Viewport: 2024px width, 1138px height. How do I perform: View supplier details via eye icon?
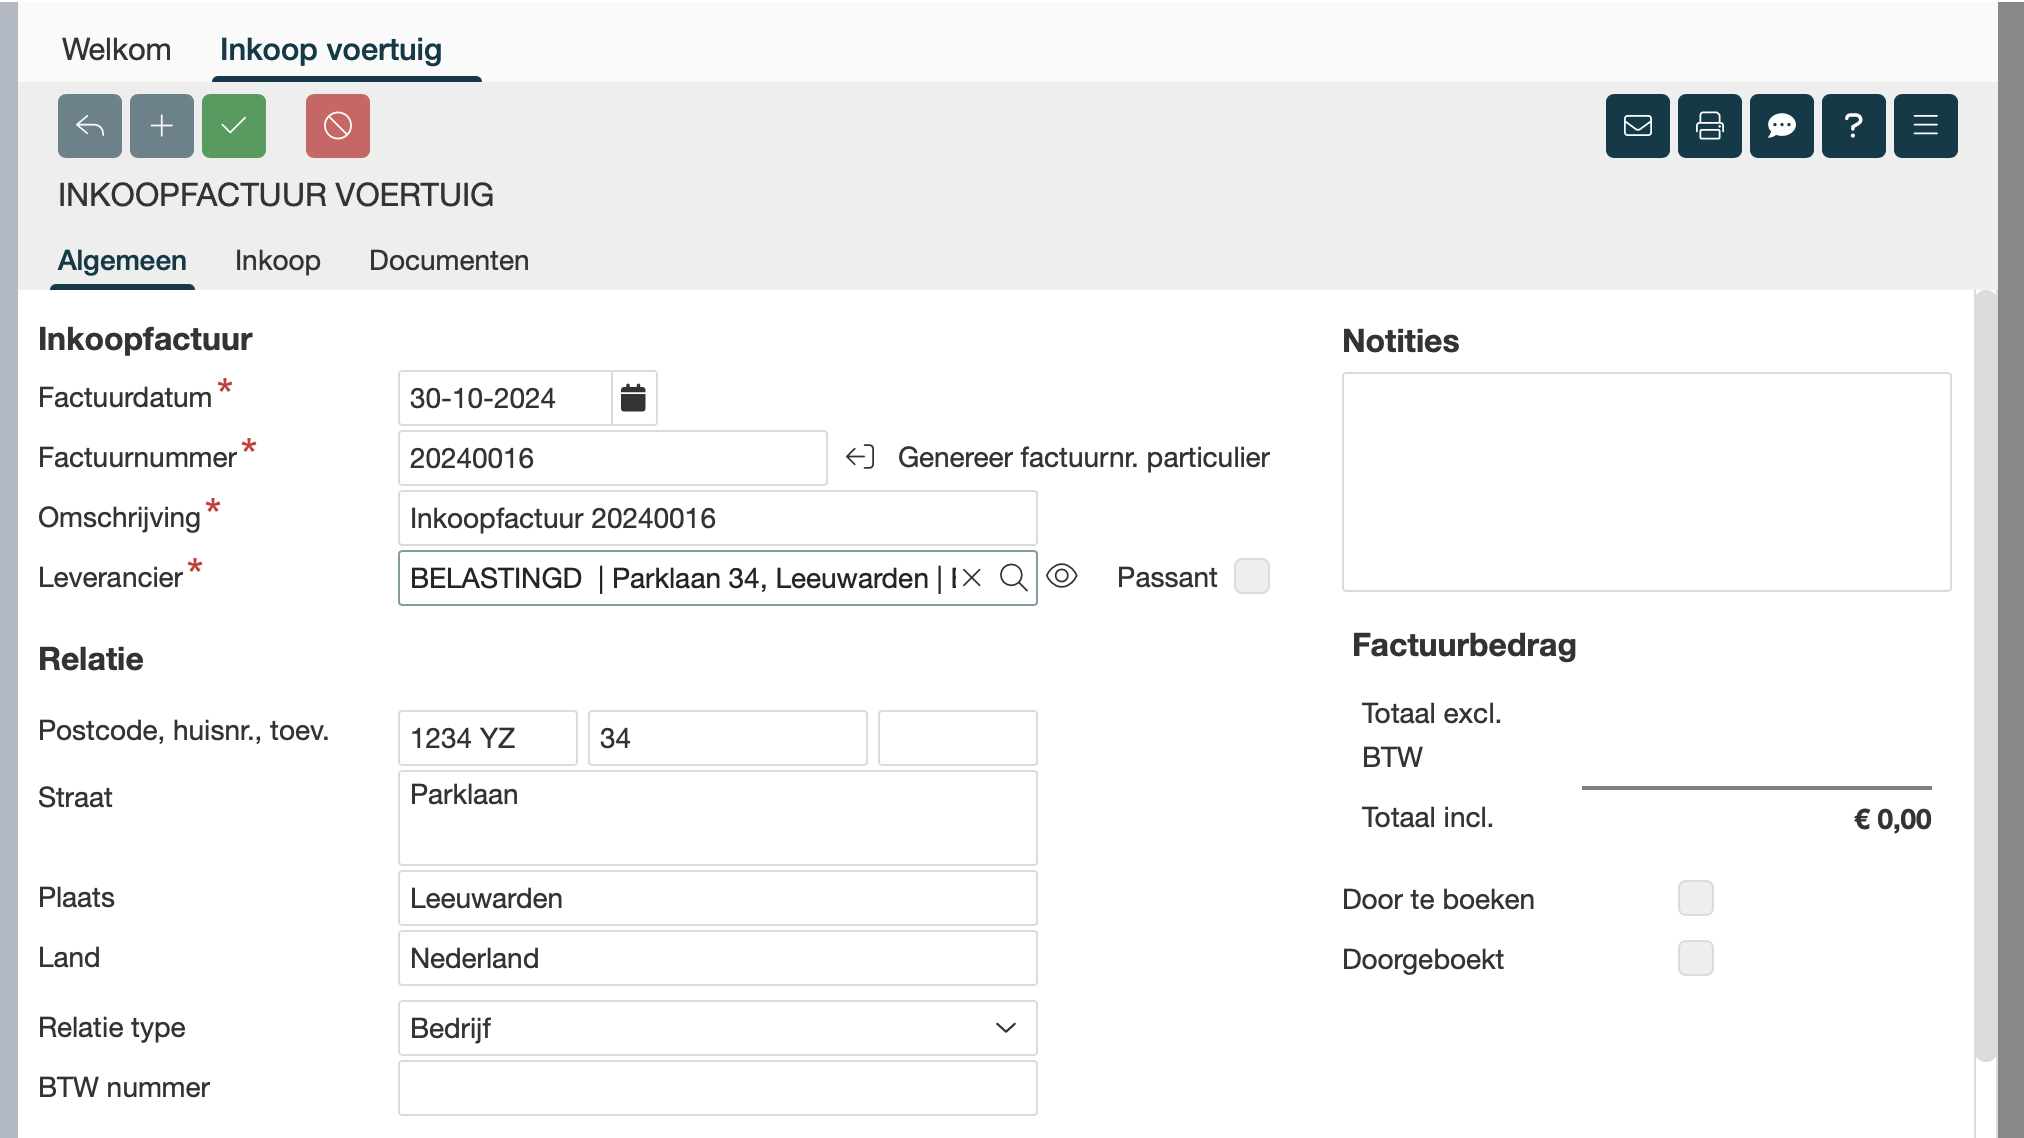point(1062,576)
